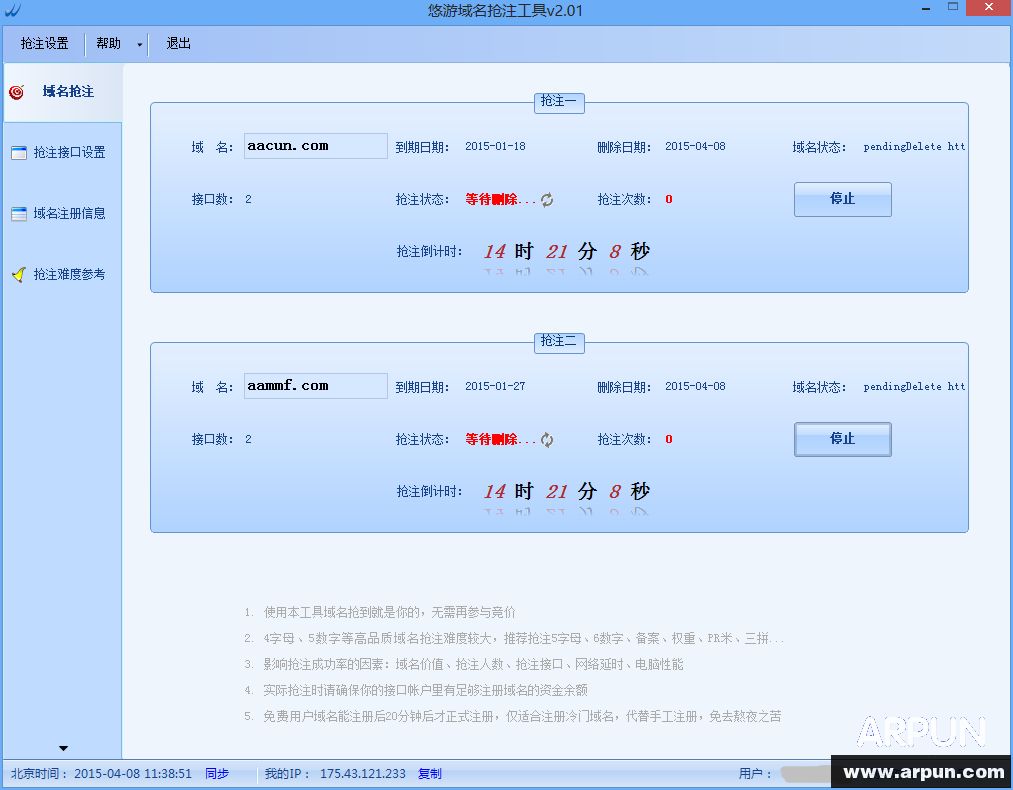Click the refresh icon beside 抢注一 status
Viewport: 1013px width, 790px height.
tap(546, 199)
